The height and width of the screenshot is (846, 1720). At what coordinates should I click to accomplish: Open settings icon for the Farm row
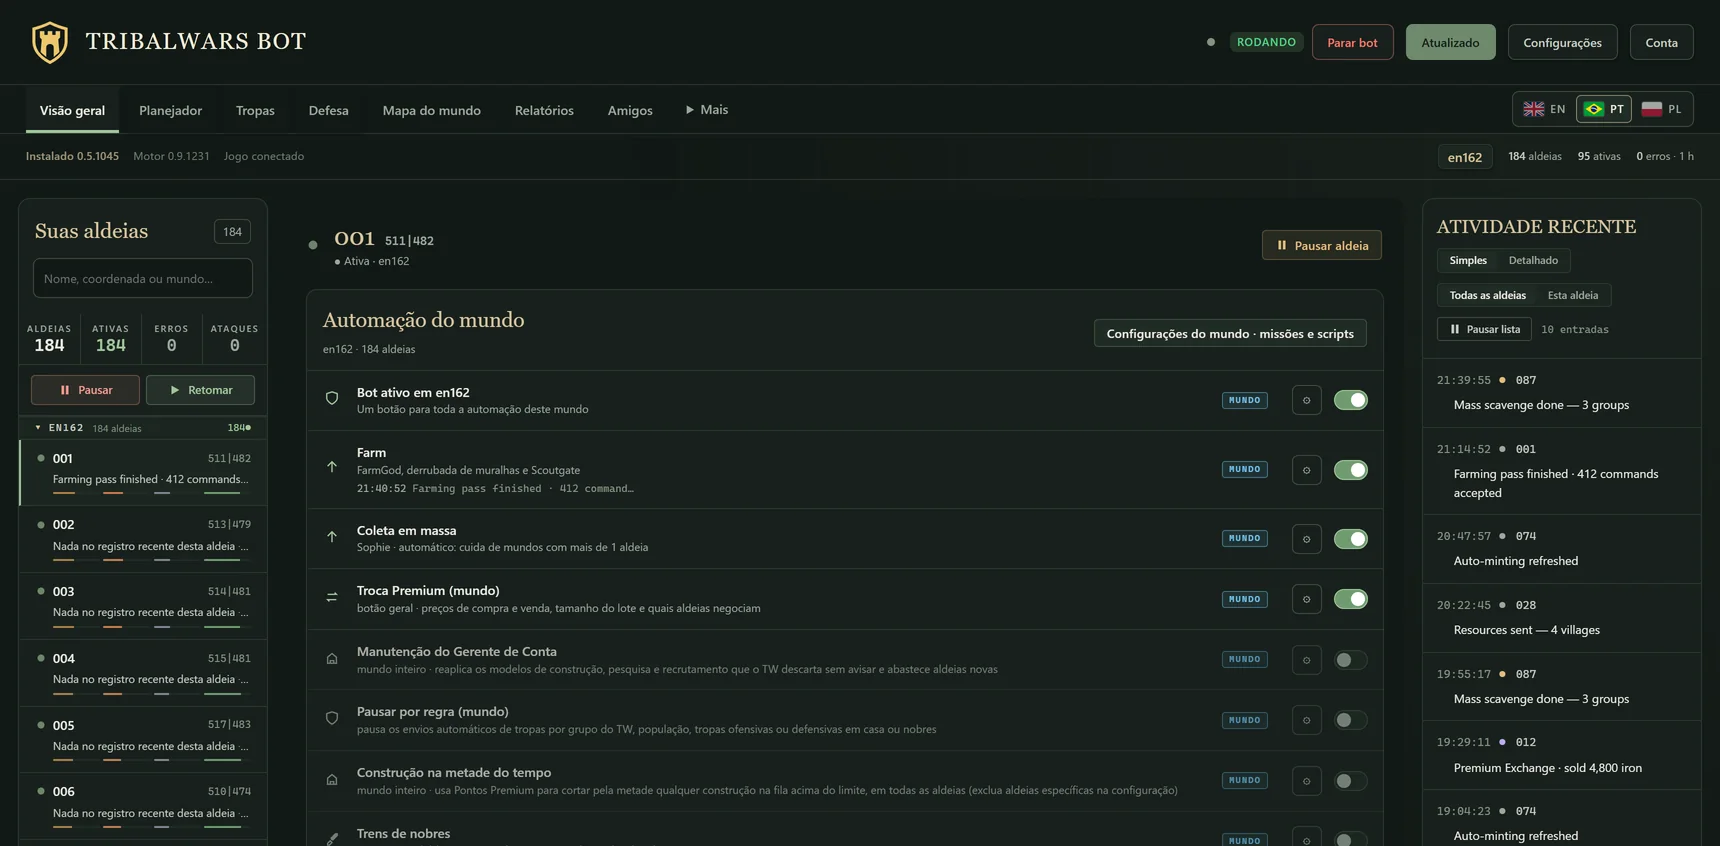point(1306,470)
